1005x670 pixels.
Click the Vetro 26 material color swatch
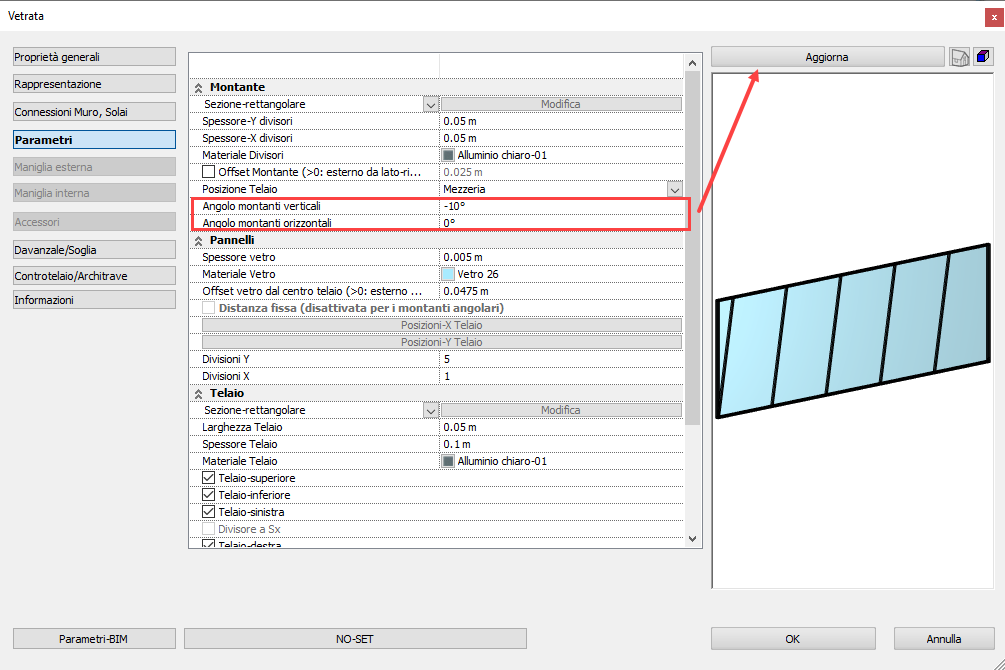448,274
